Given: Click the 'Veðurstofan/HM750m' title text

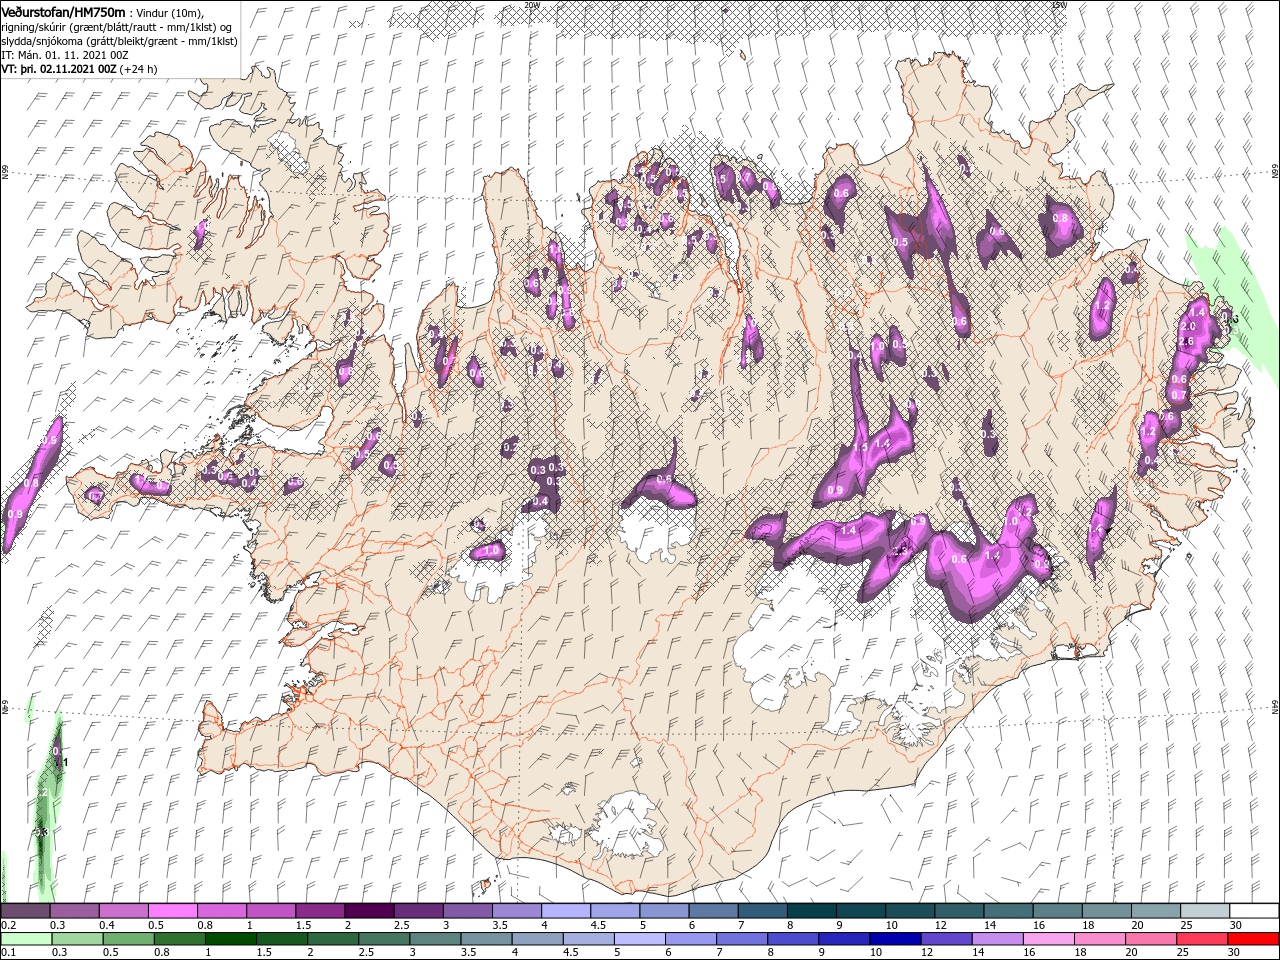Looking at the screenshot, I should (x=64, y=11).
